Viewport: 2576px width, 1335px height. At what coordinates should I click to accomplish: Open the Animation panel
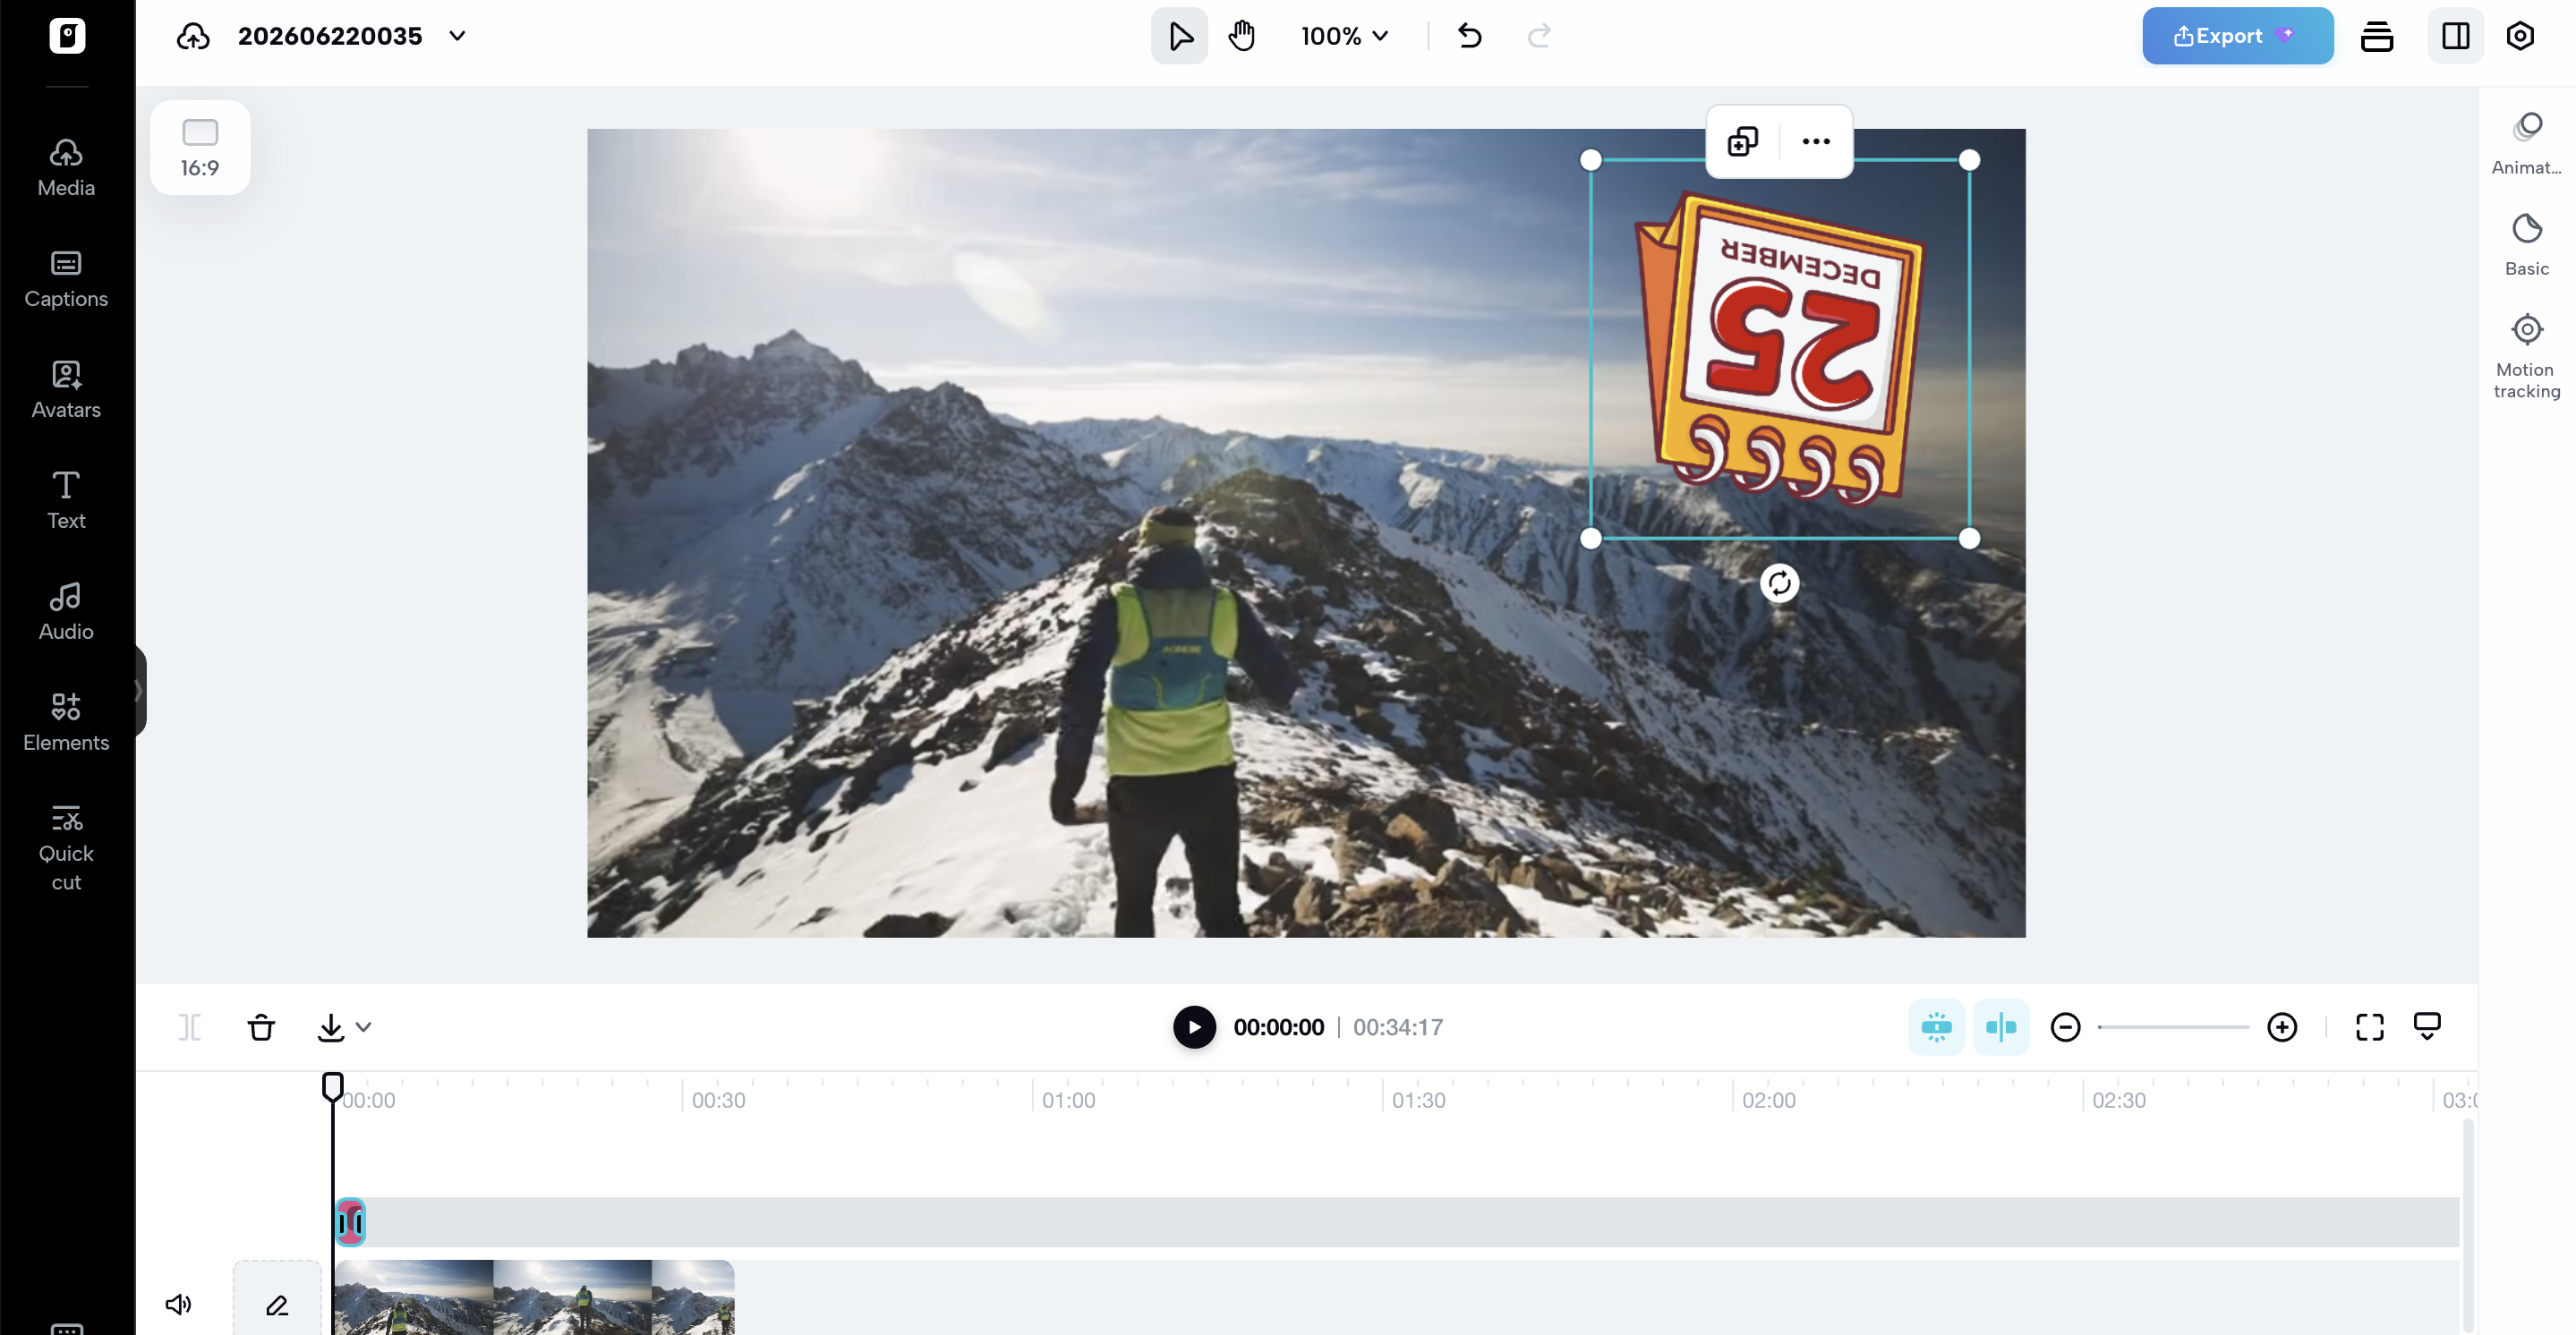(x=2526, y=144)
